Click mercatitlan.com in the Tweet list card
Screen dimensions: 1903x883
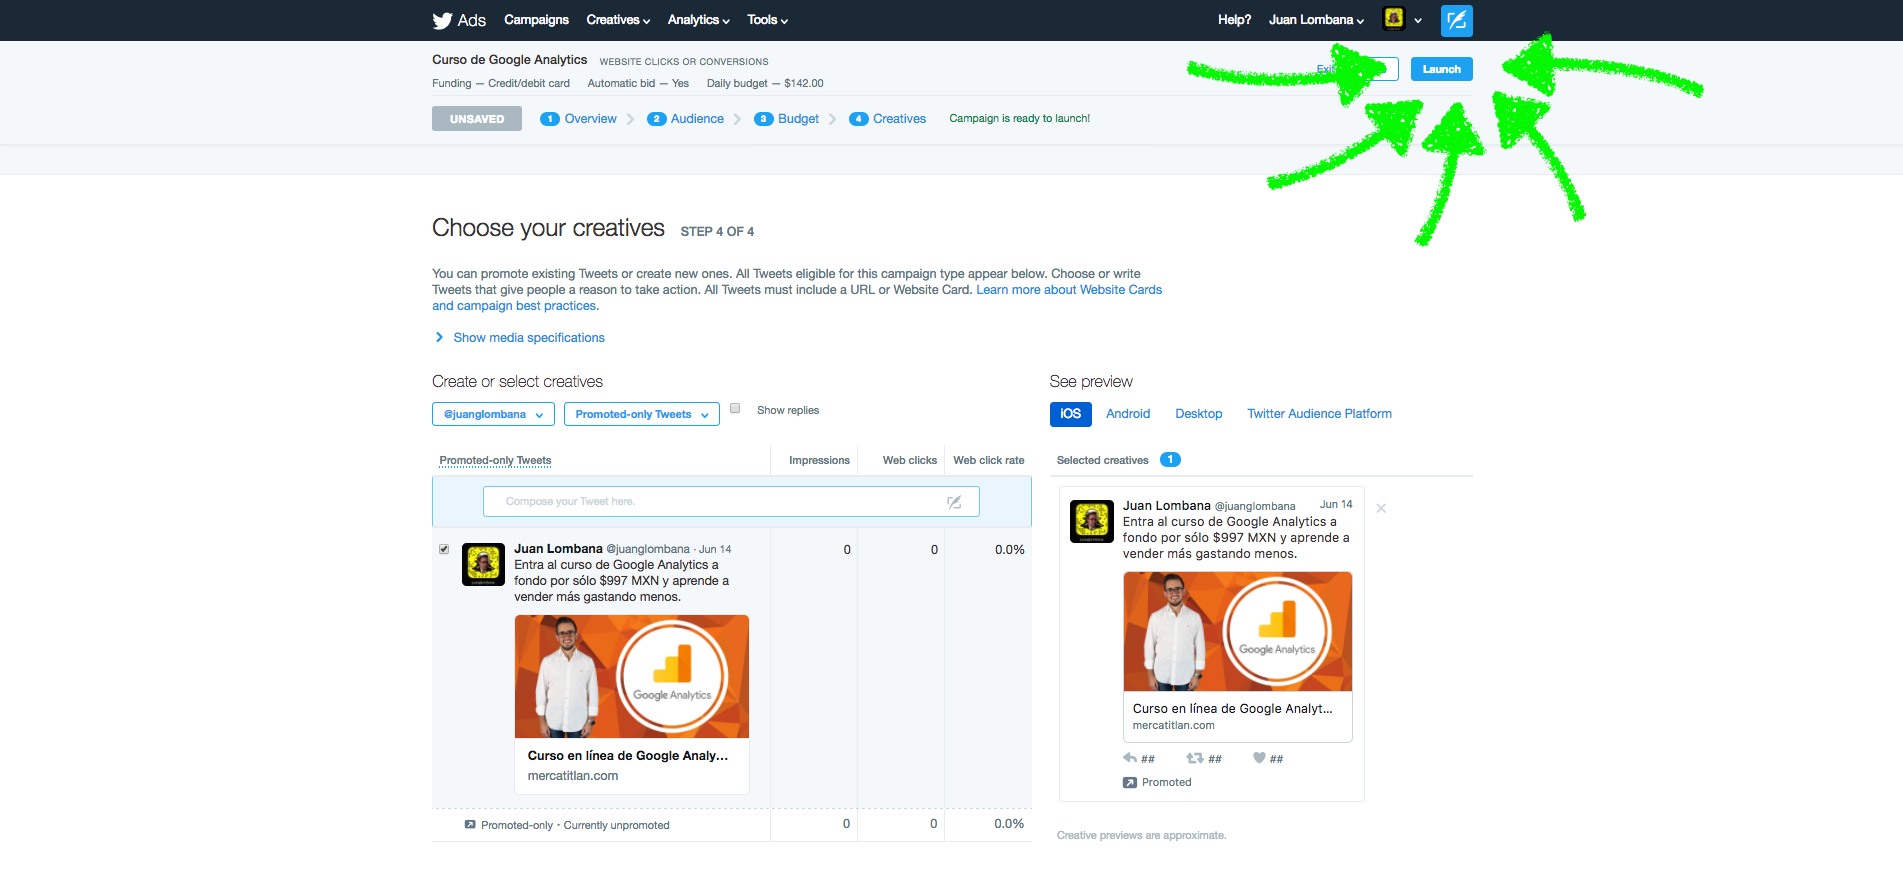[x=572, y=776]
